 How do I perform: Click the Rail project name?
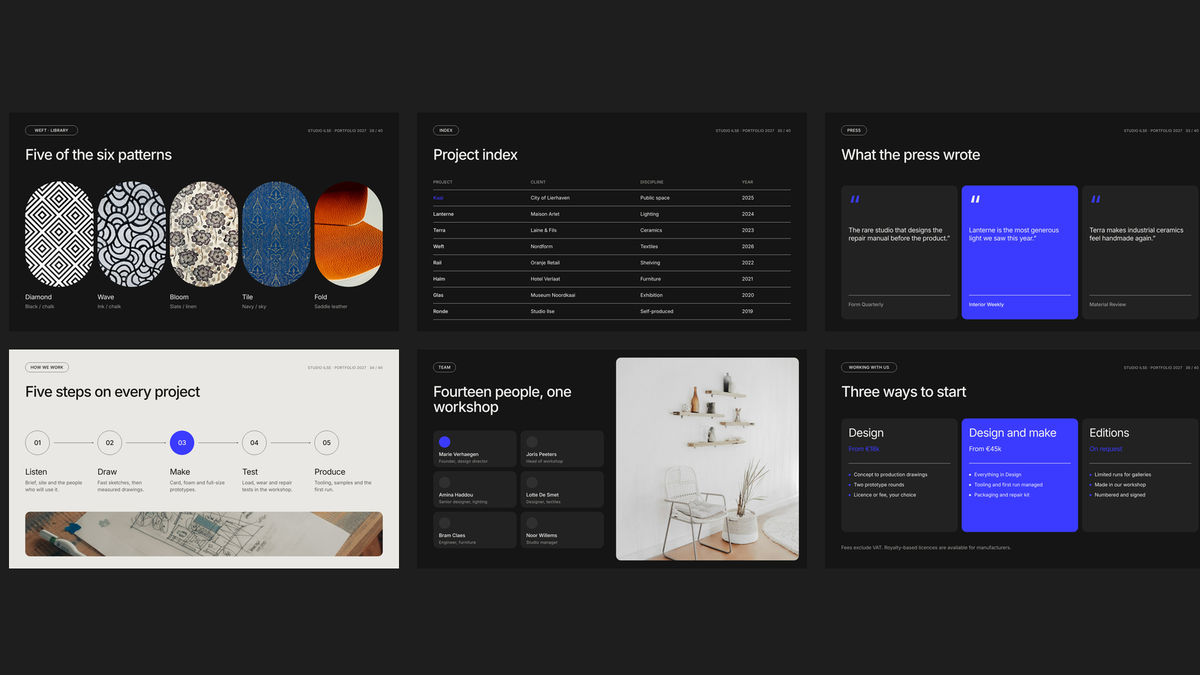[x=438, y=262]
